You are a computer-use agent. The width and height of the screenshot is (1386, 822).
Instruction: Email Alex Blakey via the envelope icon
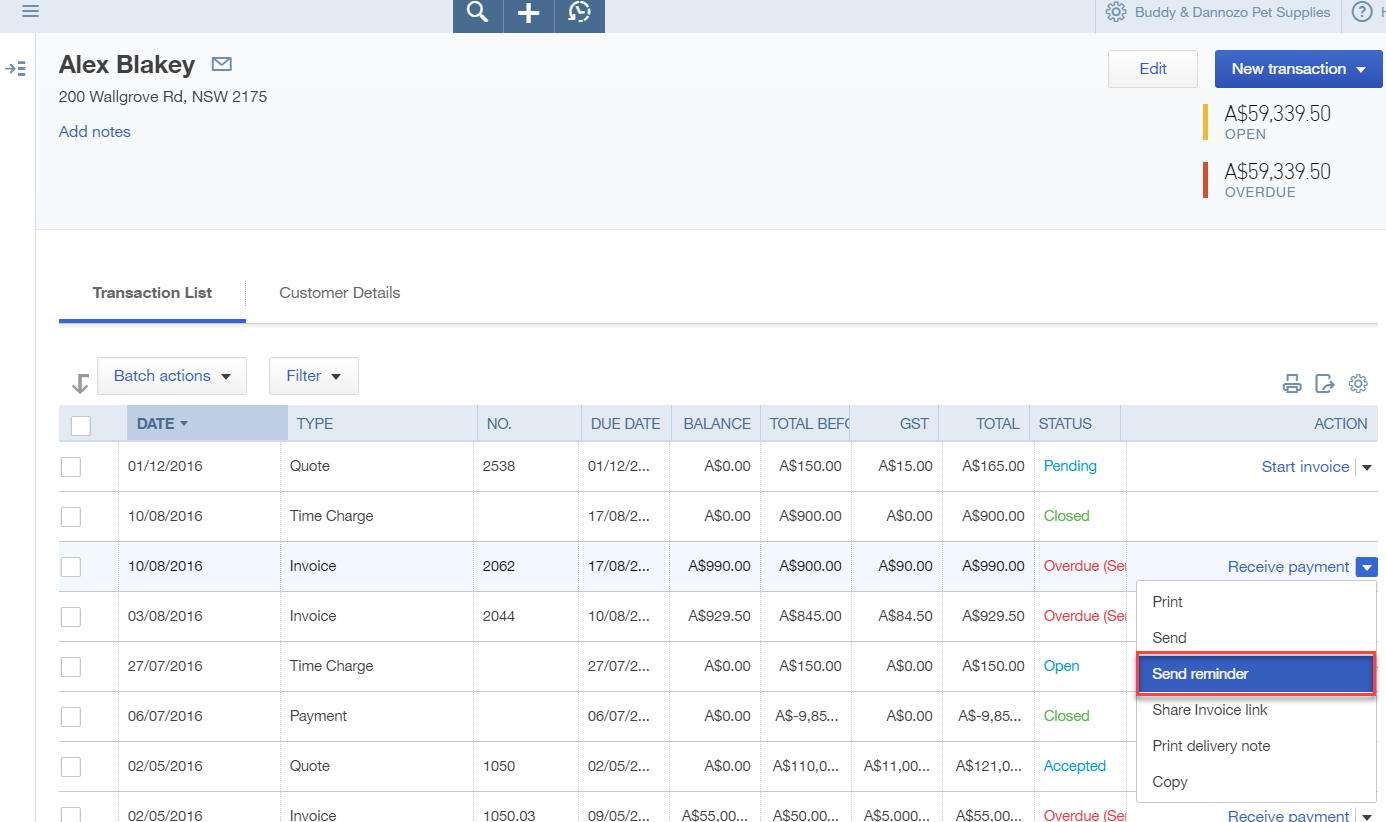[221, 63]
